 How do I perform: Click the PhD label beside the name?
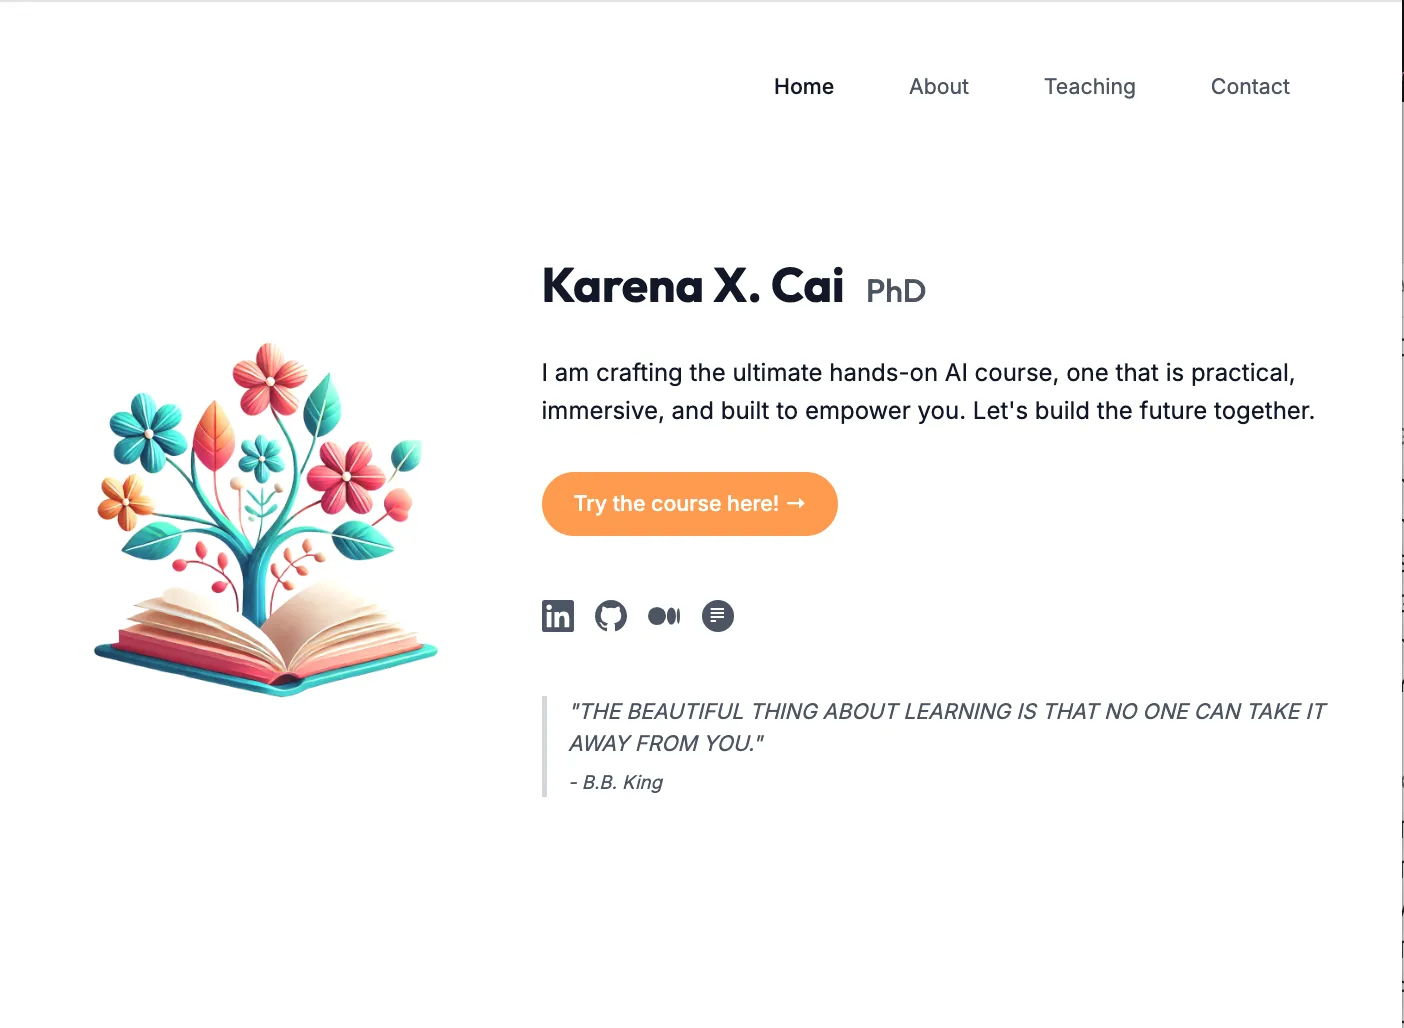[896, 291]
